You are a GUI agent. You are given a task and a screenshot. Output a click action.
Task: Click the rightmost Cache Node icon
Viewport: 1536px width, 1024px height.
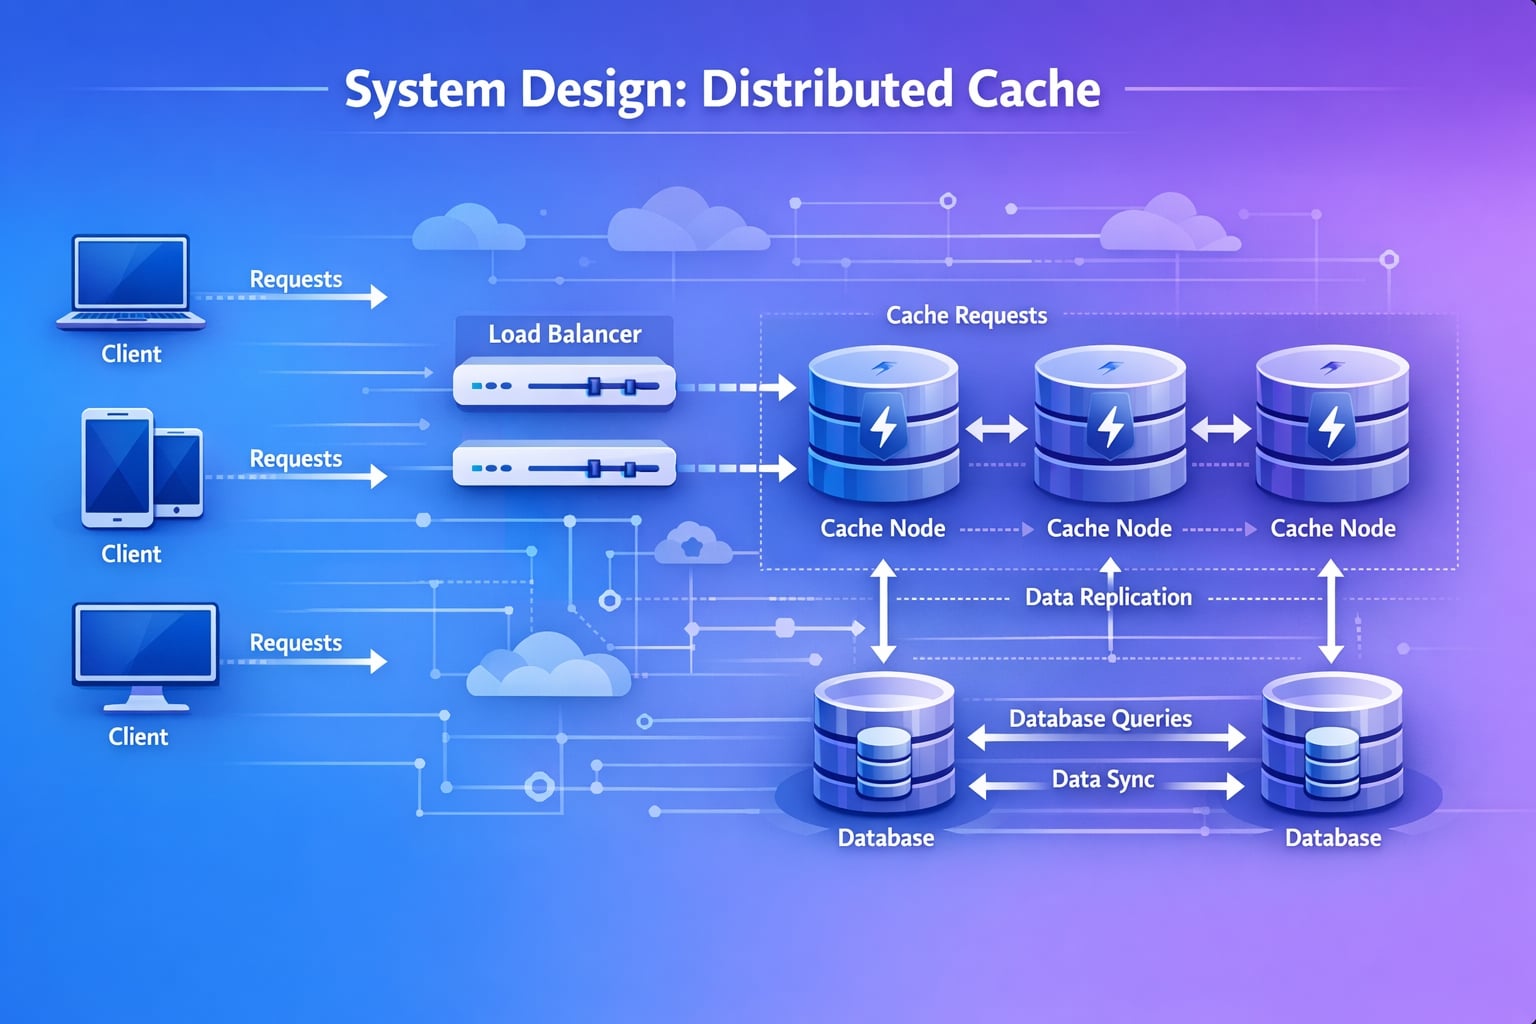[1332, 425]
